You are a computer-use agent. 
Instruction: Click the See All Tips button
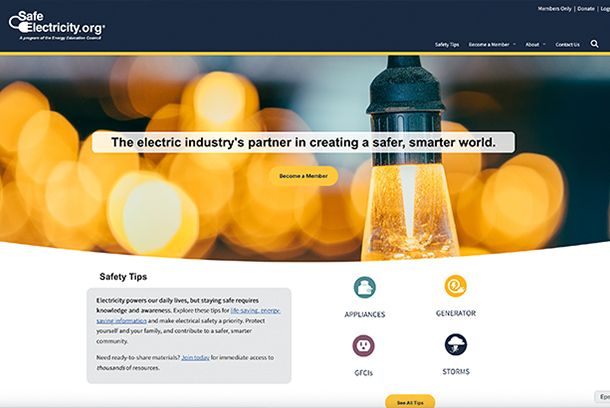click(410, 401)
